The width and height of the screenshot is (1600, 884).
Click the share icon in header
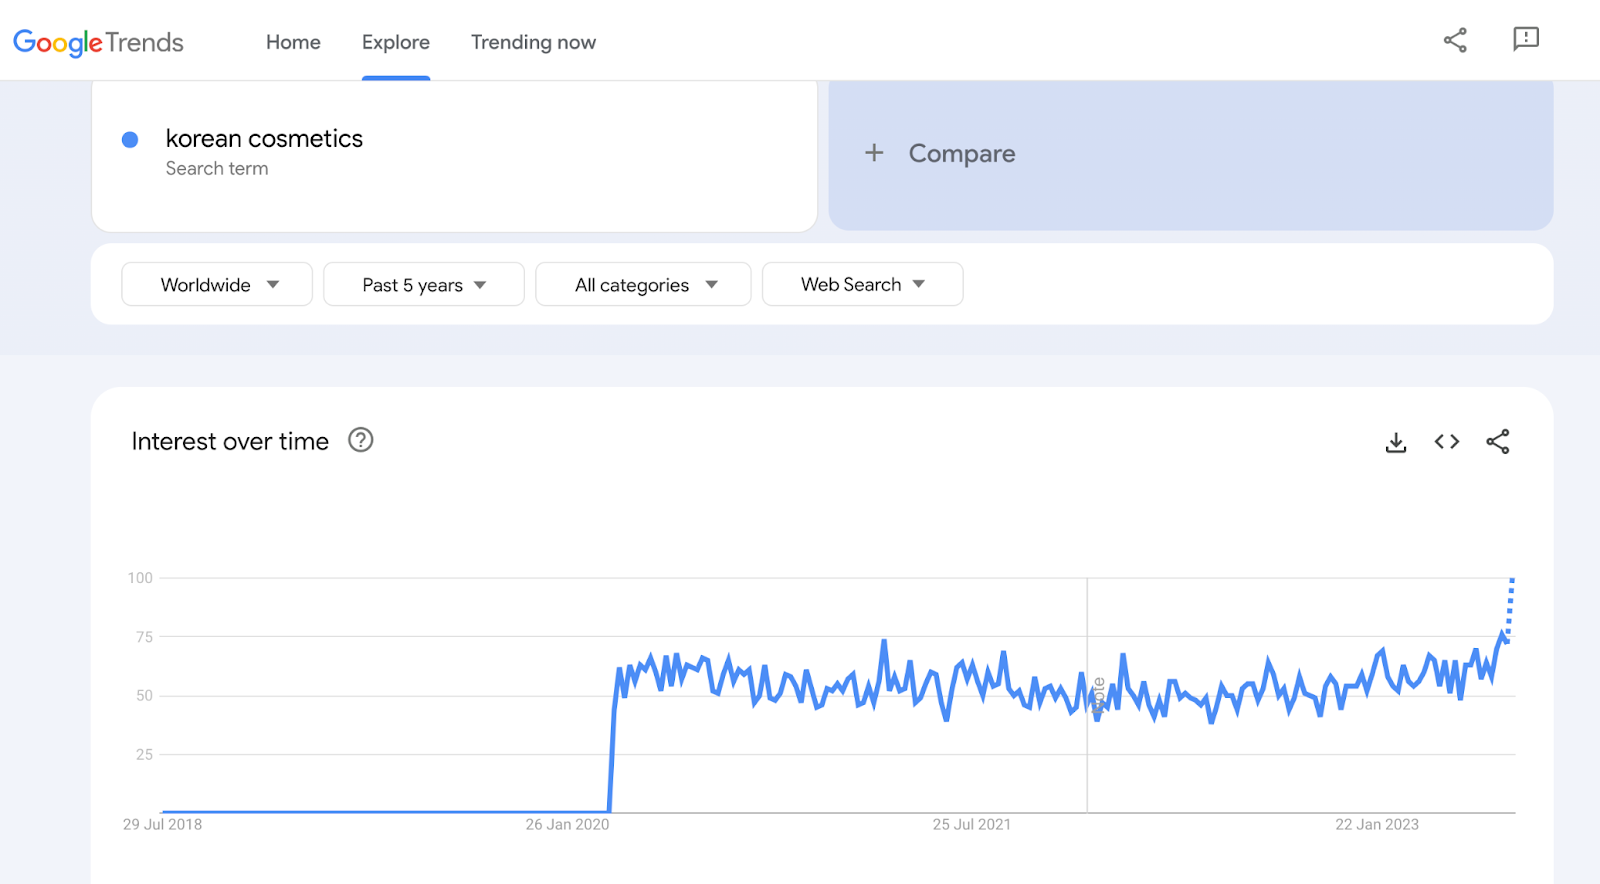(x=1455, y=40)
